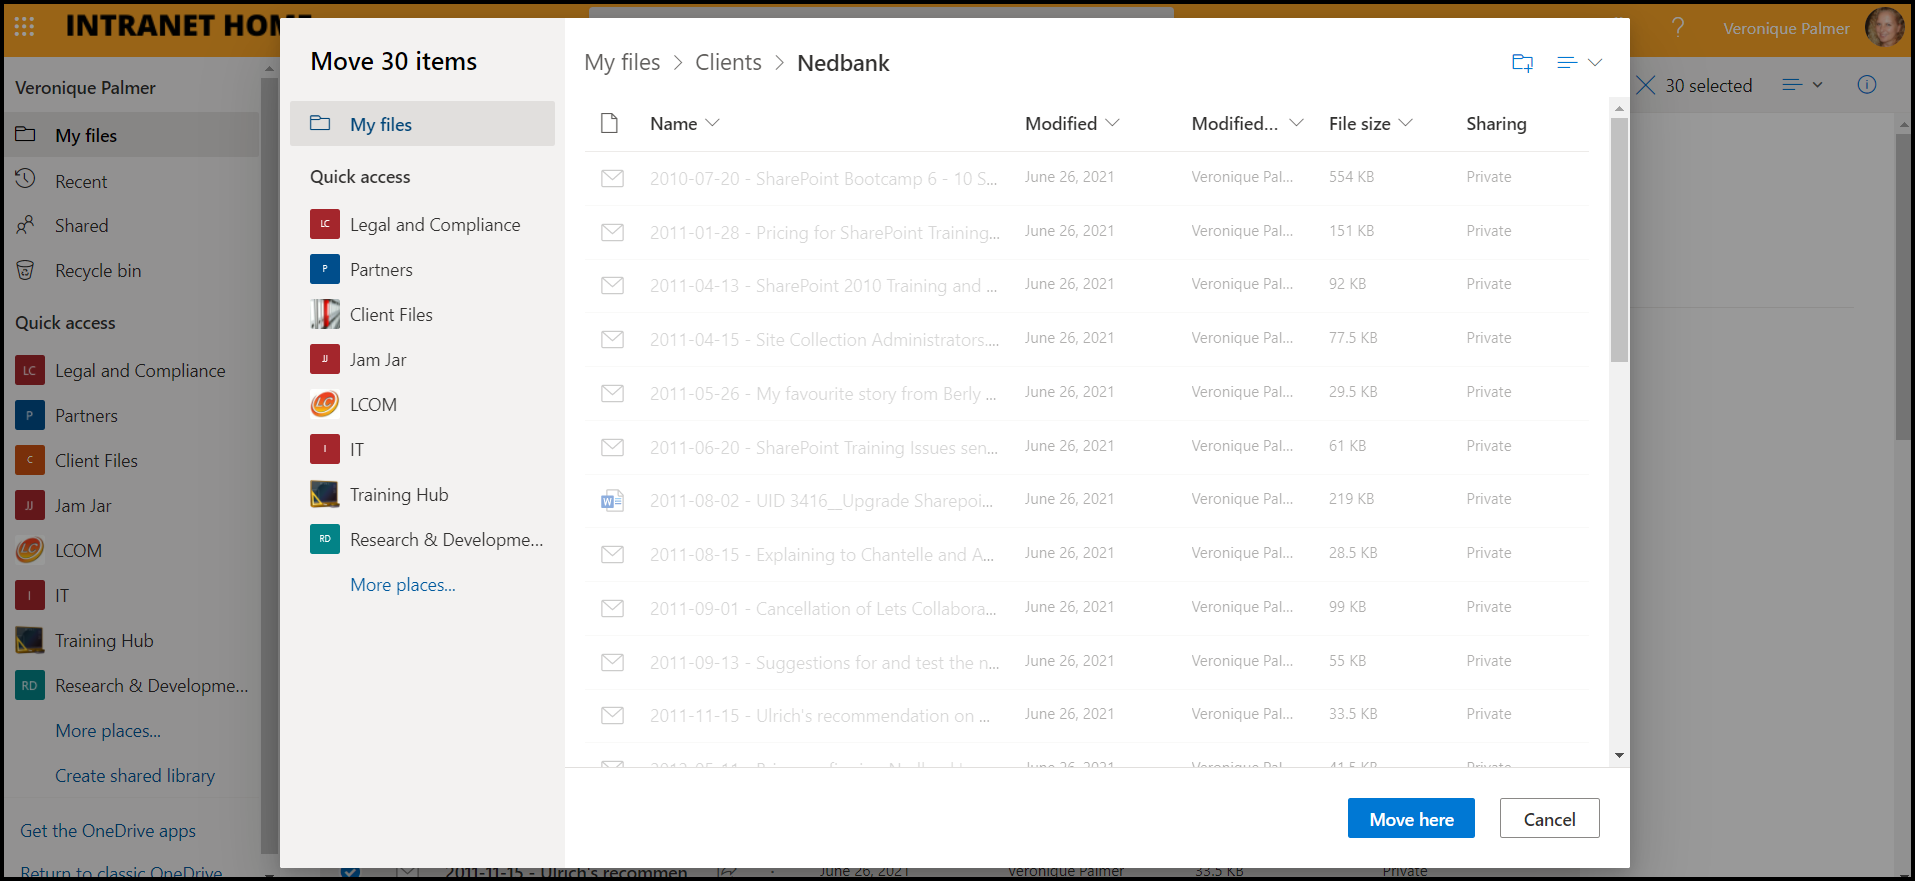Image resolution: width=1915 pixels, height=881 pixels.
Task: Open the information details pane icon
Action: 1866,85
